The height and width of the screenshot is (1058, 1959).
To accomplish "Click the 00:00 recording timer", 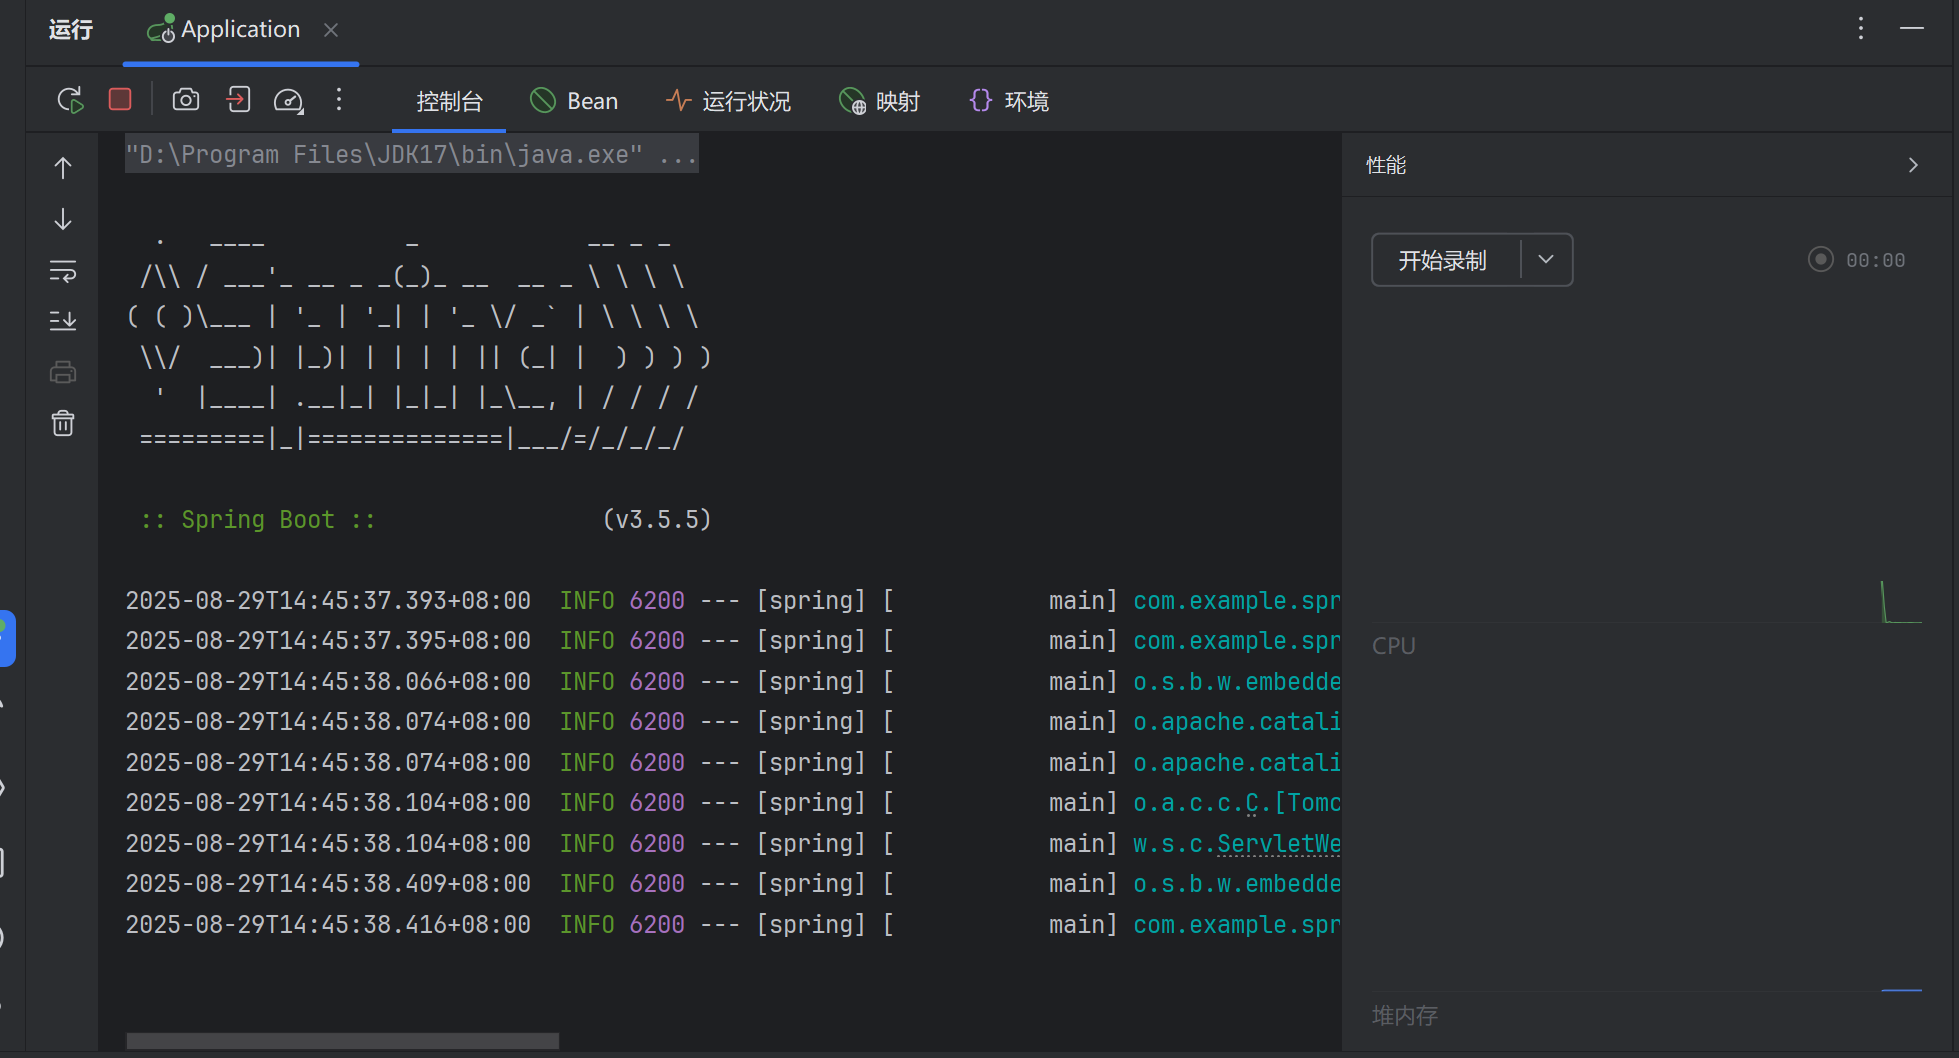I will pos(1875,260).
